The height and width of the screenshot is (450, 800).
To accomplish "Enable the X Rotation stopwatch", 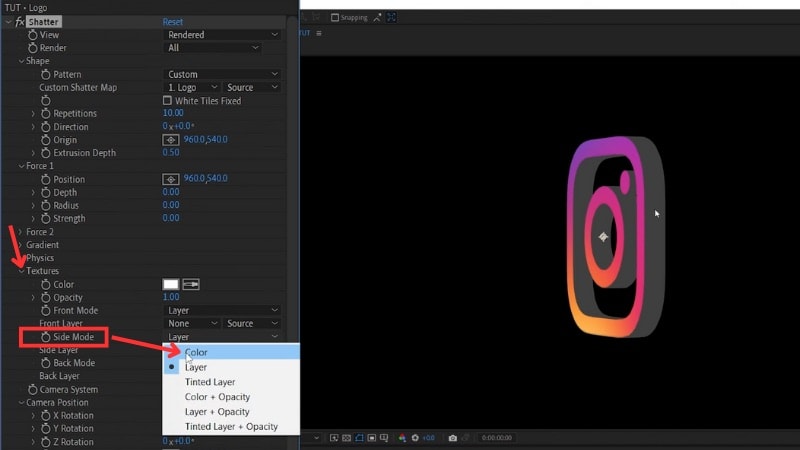I will coord(45,415).
